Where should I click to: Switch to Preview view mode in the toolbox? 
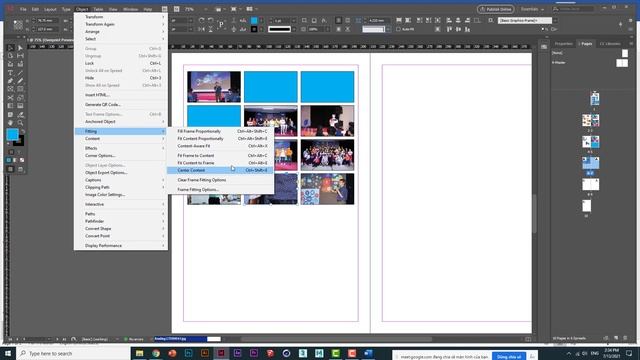point(20,169)
